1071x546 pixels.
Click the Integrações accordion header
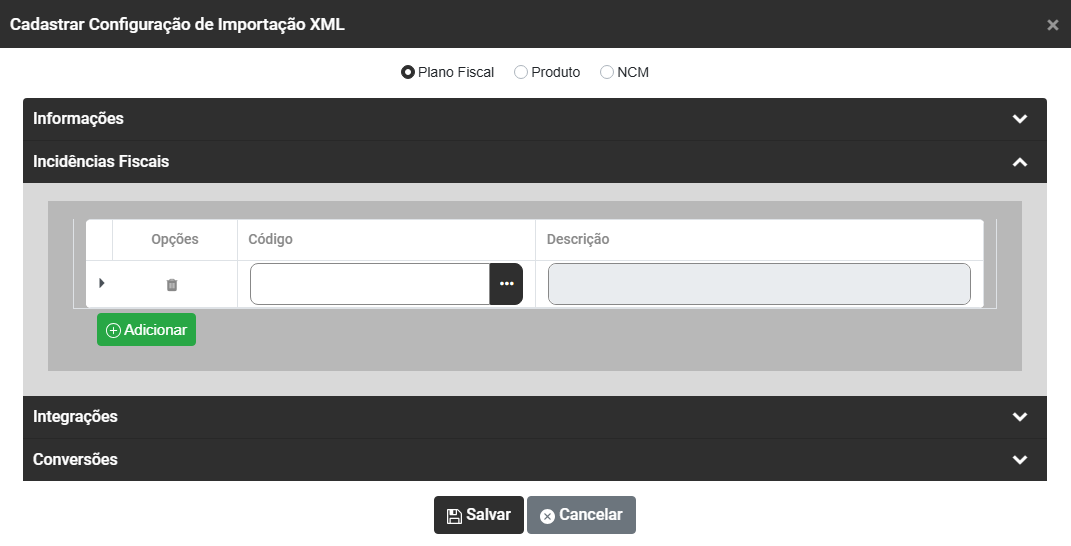tap(75, 417)
